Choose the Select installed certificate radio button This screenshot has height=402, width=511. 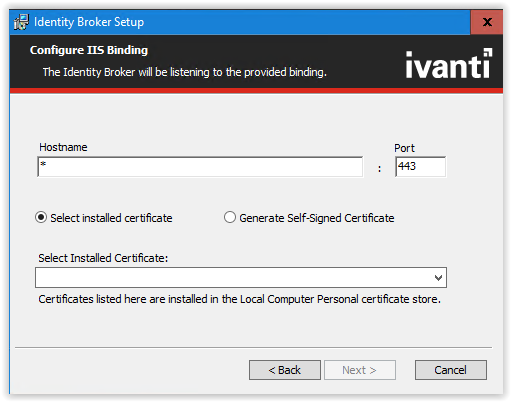click(41, 218)
